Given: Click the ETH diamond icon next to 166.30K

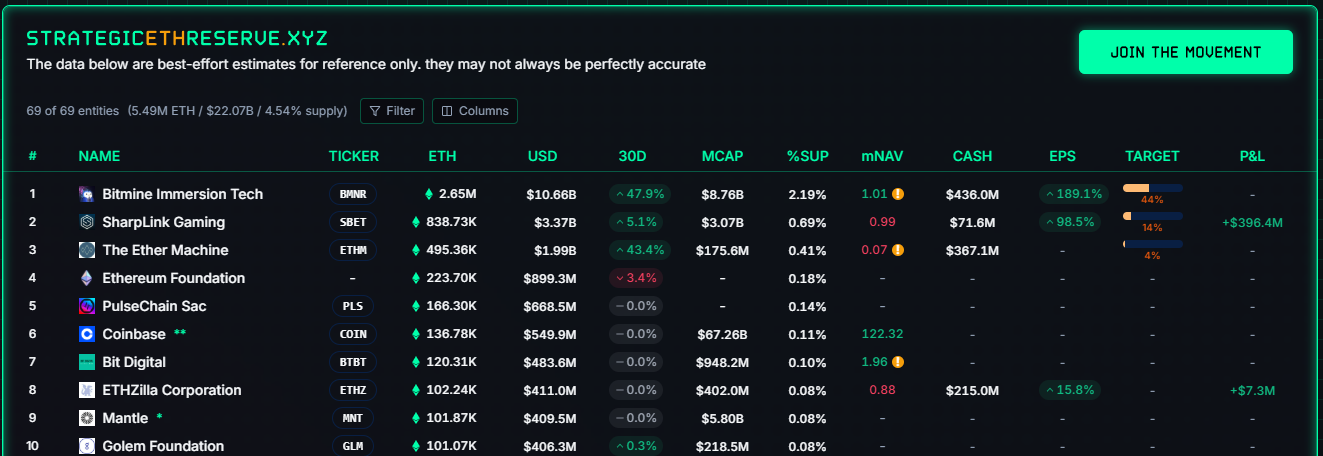Looking at the screenshot, I should [x=416, y=306].
